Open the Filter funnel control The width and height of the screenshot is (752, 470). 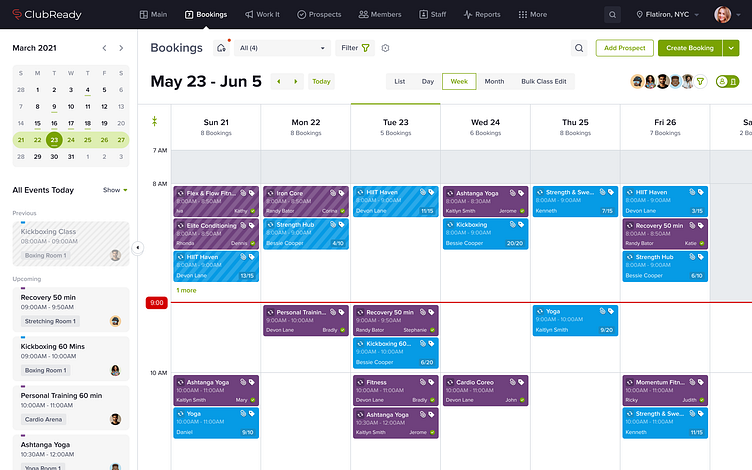click(x=355, y=48)
